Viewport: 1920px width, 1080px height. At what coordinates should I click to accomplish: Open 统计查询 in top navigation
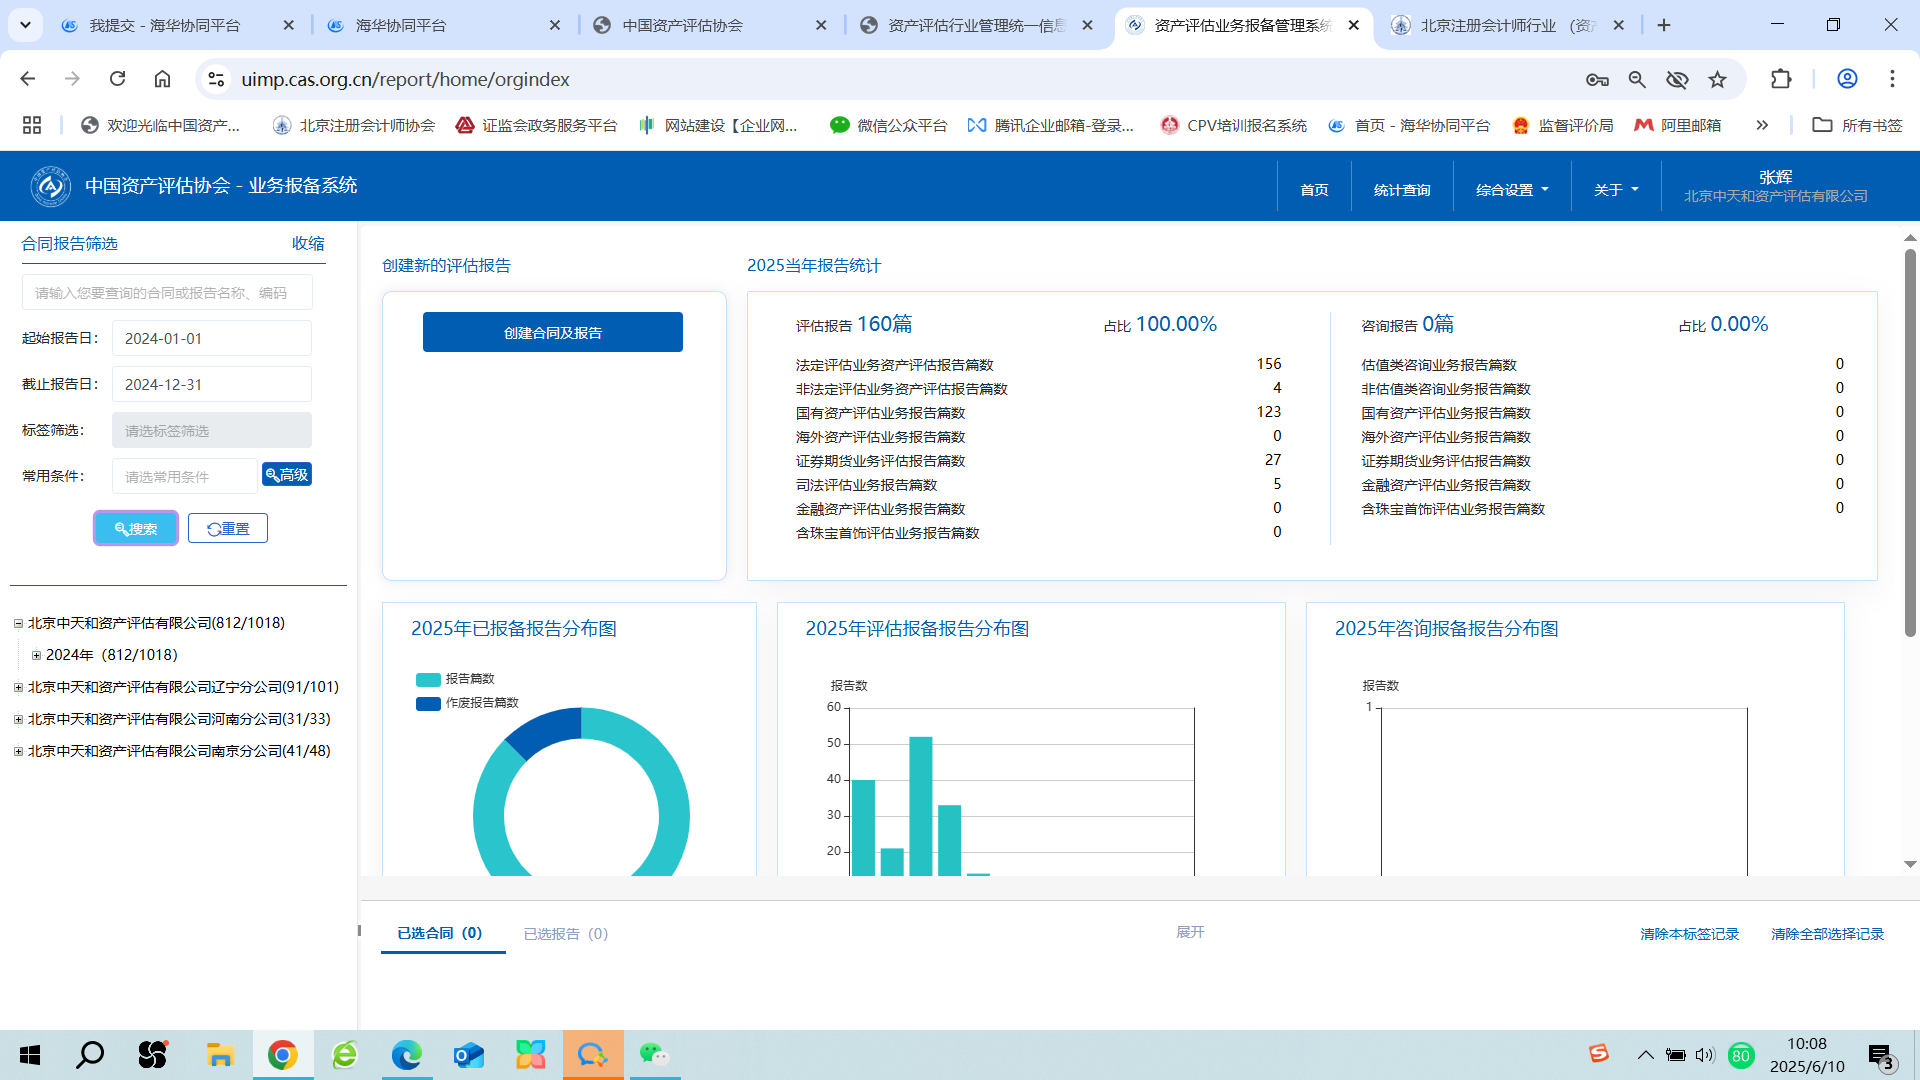[1401, 190]
